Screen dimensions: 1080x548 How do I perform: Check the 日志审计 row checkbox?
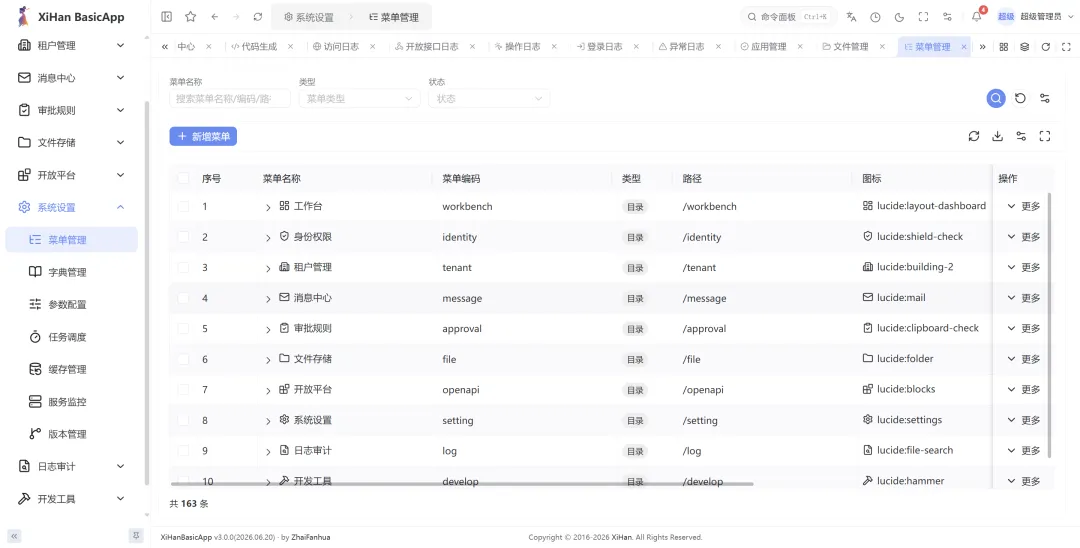[x=183, y=450]
